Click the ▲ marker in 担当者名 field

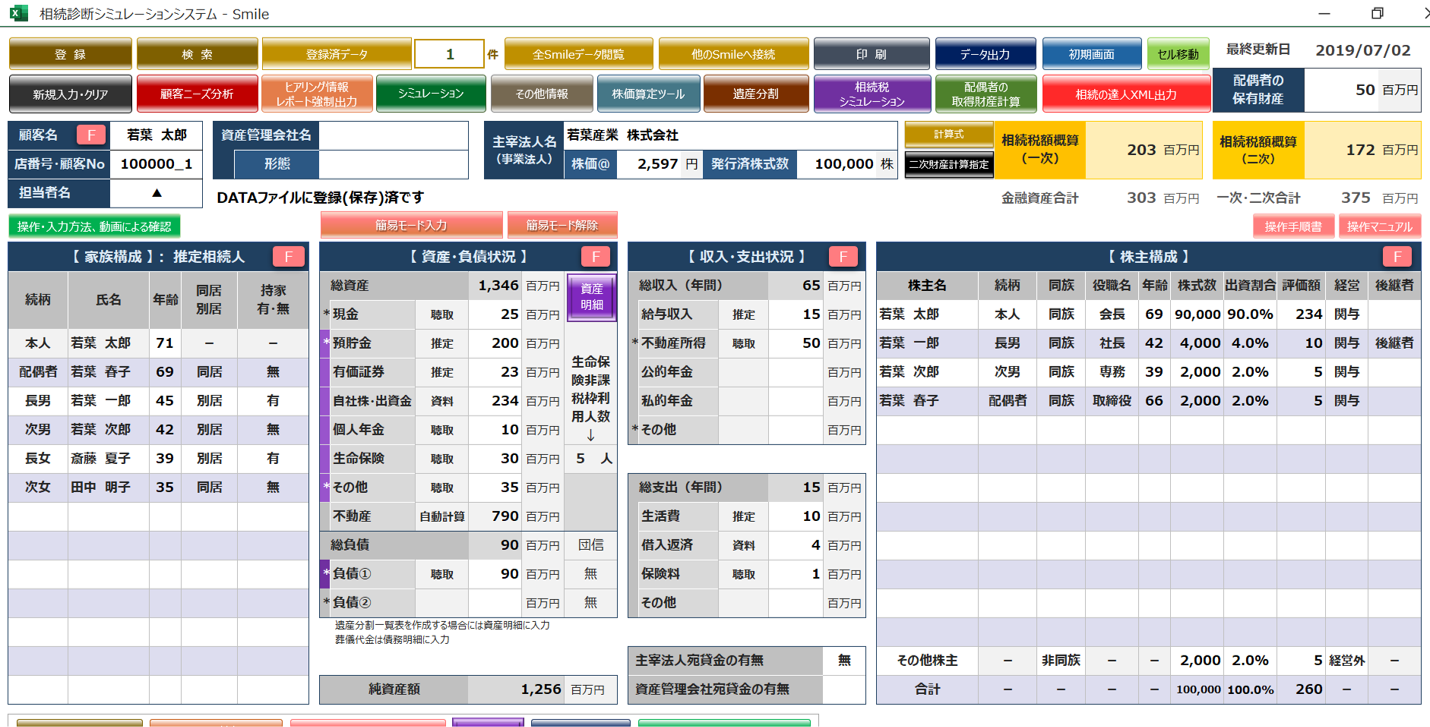[156, 193]
